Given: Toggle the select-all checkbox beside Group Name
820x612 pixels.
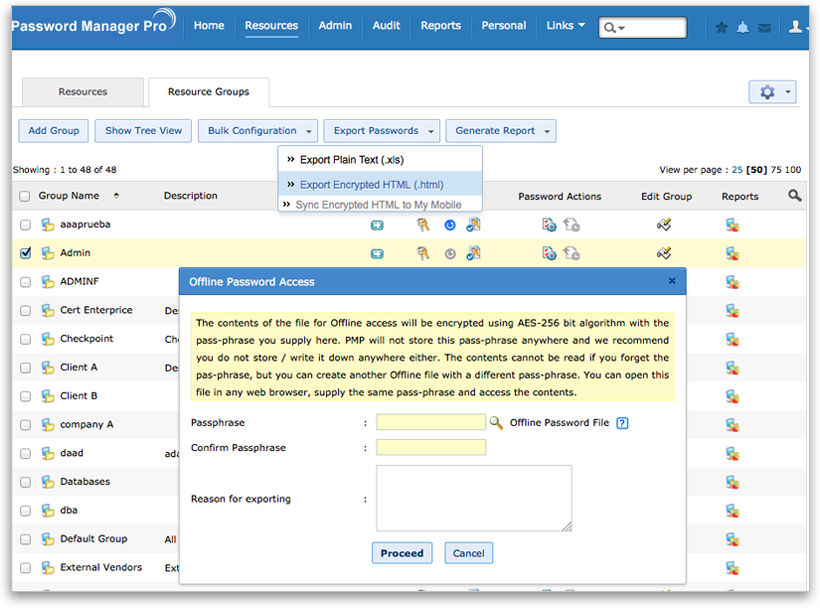Looking at the screenshot, I should click(x=25, y=196).
